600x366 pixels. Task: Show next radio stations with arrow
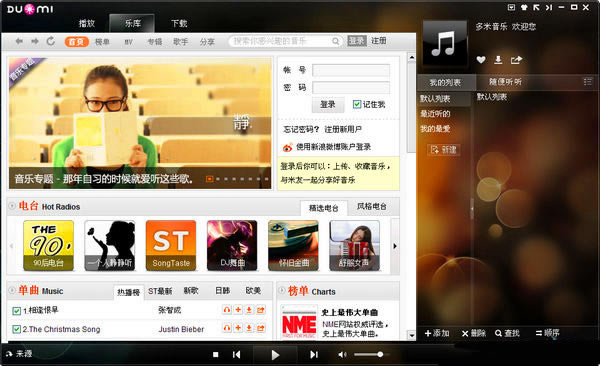[395, 246]
